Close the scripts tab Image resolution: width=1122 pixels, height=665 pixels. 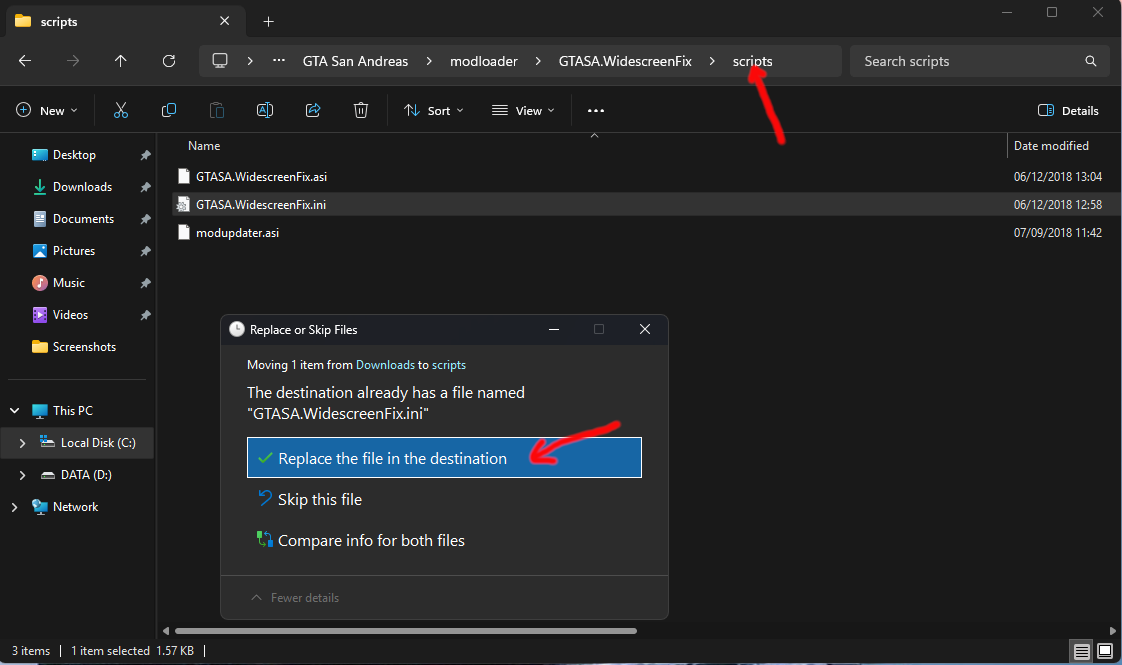point(225,21)
